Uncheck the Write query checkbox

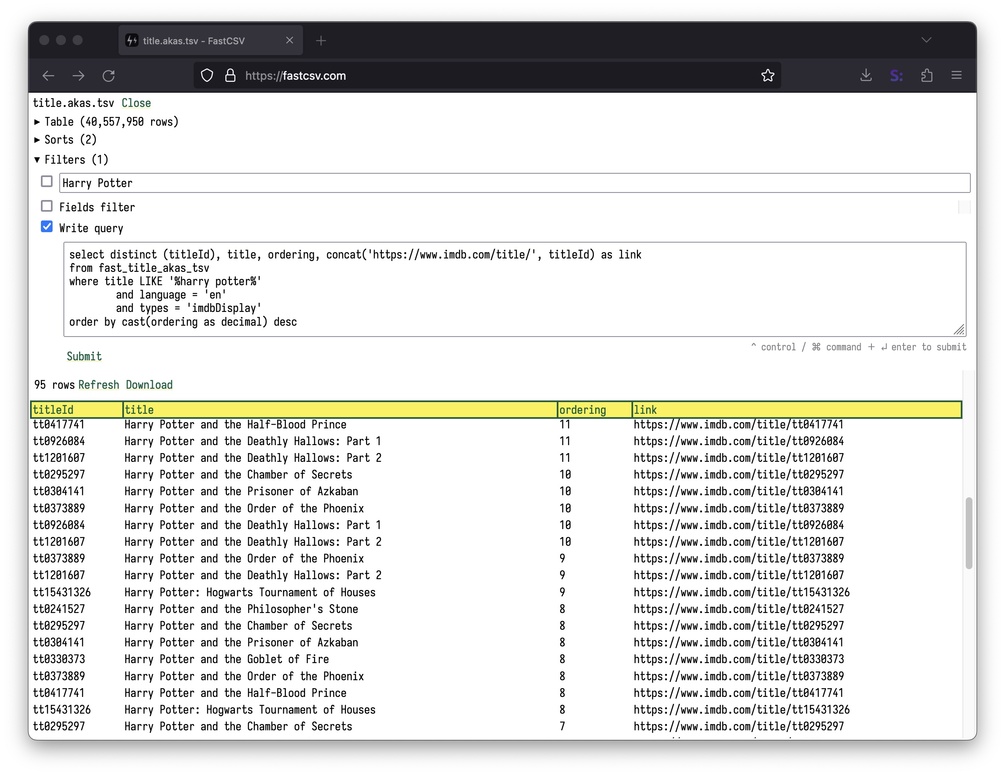[47, 226]
